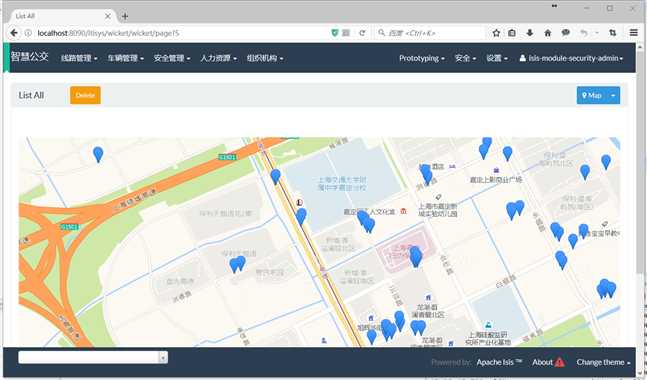Click the metro station icon beside the yellow road
This screenshot has width=647, height=380.
coord(300,202)
